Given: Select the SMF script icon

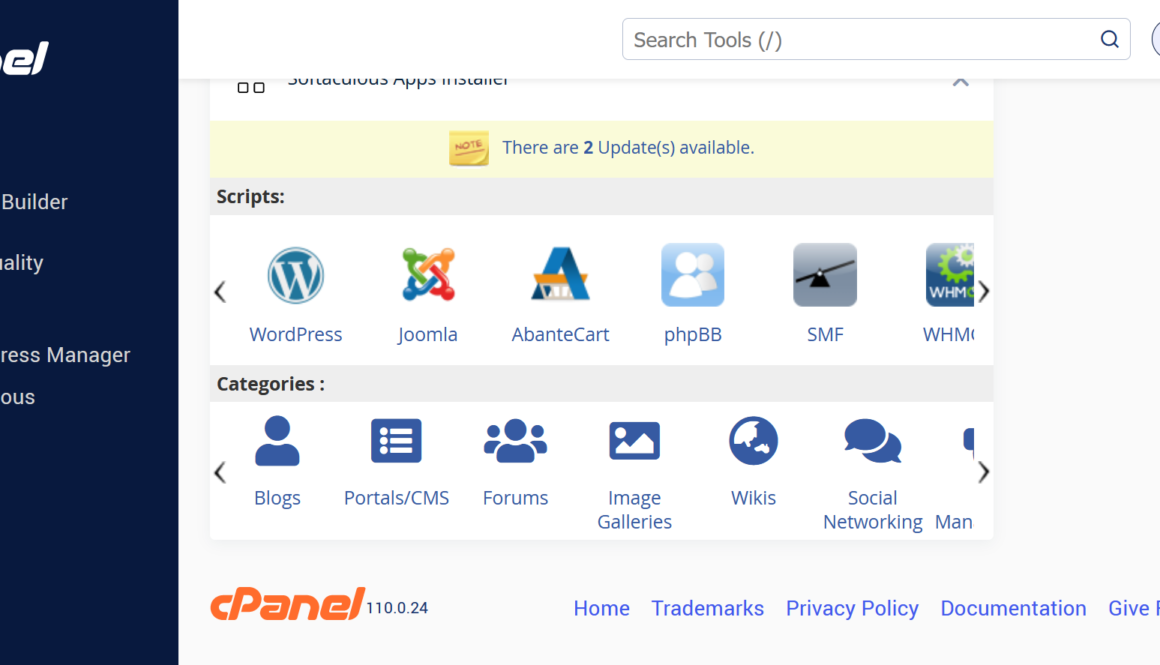Looking at the screenshot, I should click(825, 275).
